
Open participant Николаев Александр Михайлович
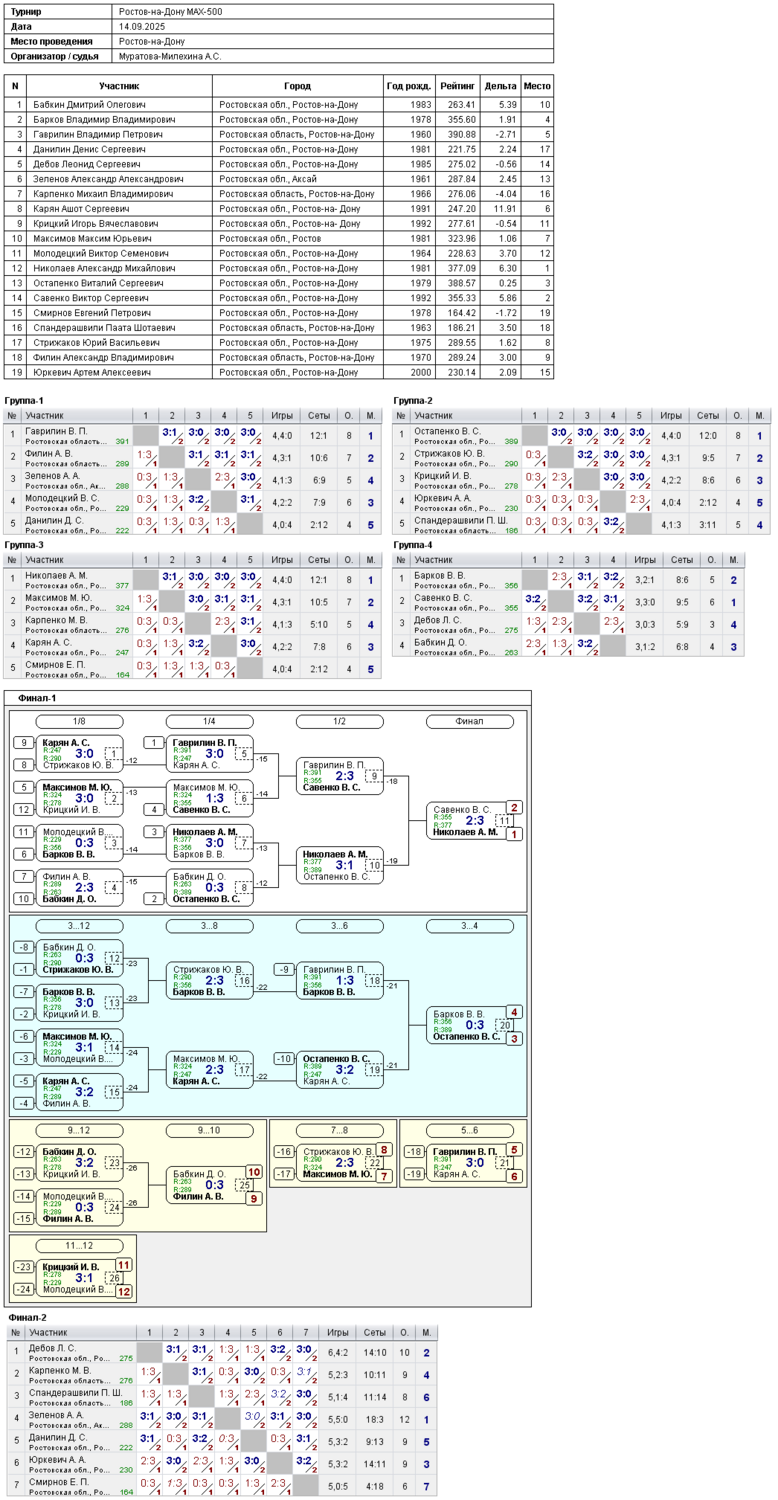[x=89, y=268]
